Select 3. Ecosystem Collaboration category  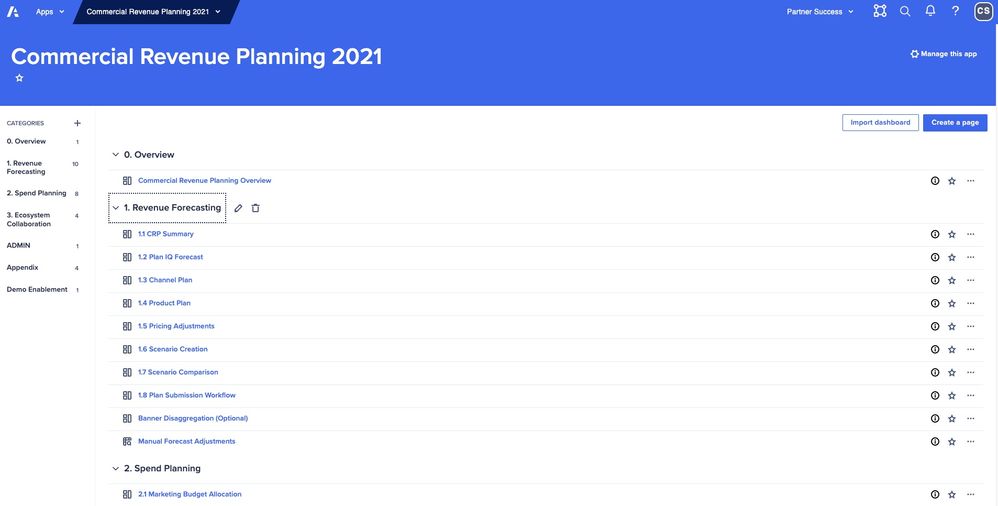click(x=29, y=220)
